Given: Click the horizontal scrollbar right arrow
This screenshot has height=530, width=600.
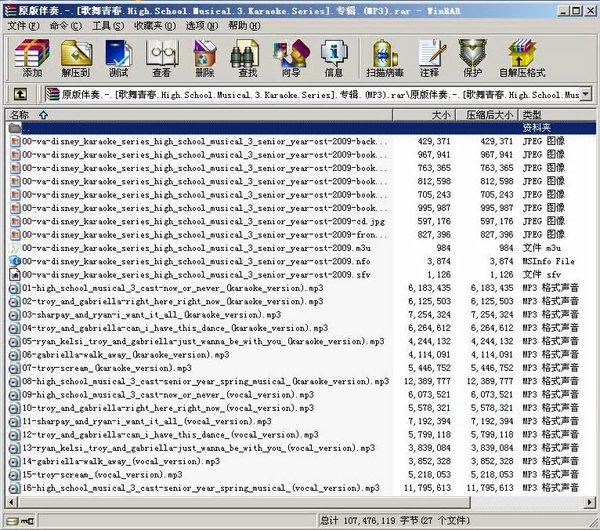Looking at the screenshot, I should pos(590,501).
